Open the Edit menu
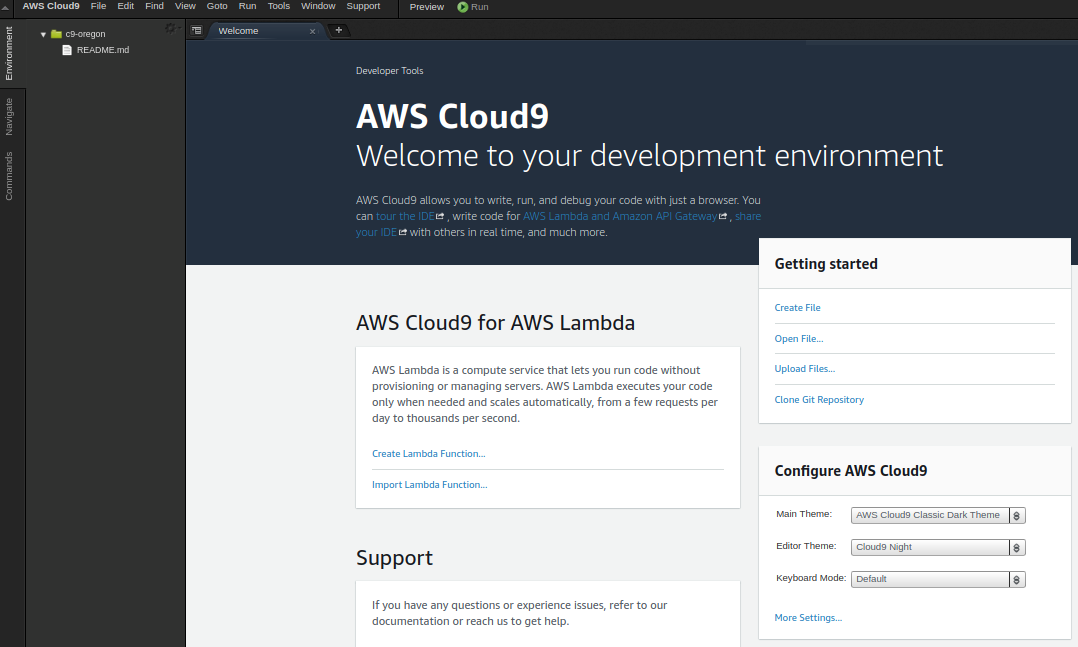 [x=126, y=6]
